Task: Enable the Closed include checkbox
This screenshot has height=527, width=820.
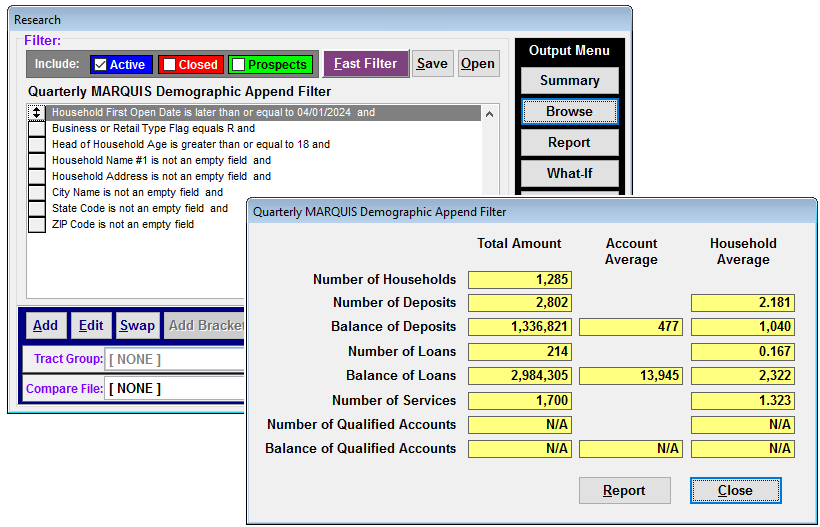Action: 169,65
